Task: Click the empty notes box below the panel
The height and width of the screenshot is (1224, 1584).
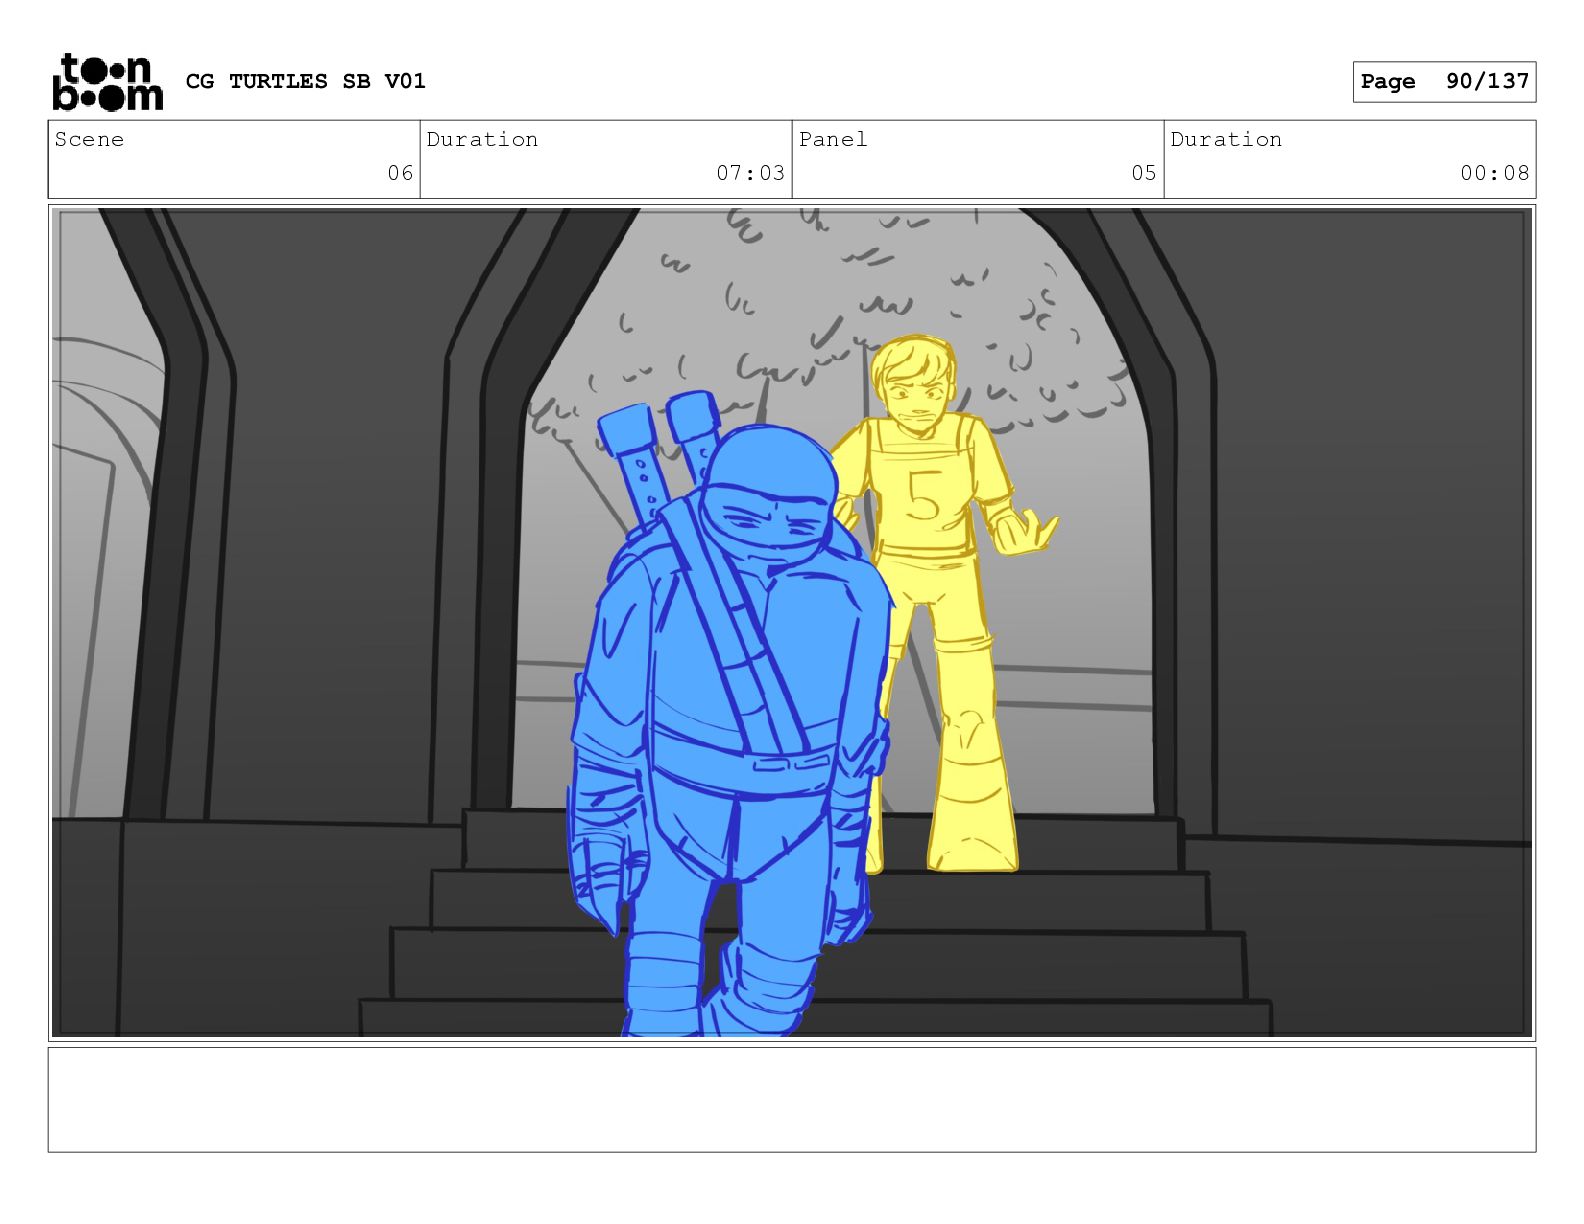Action: [x=792, y=1100]
